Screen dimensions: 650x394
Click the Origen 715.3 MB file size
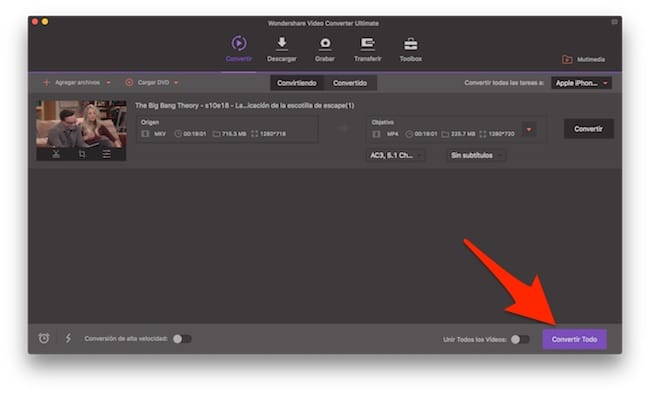pyautogui.click(x=234, y=134)
